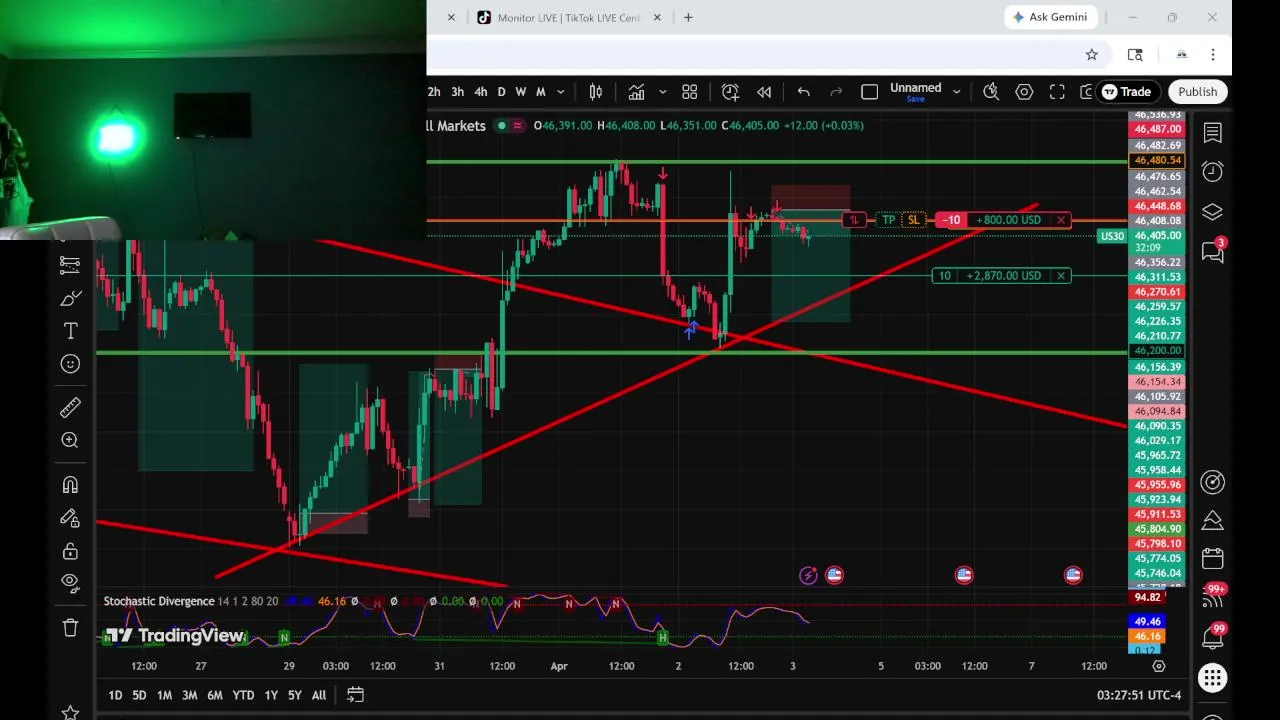Open the emoji icons tool

click(x=70, y=364)
